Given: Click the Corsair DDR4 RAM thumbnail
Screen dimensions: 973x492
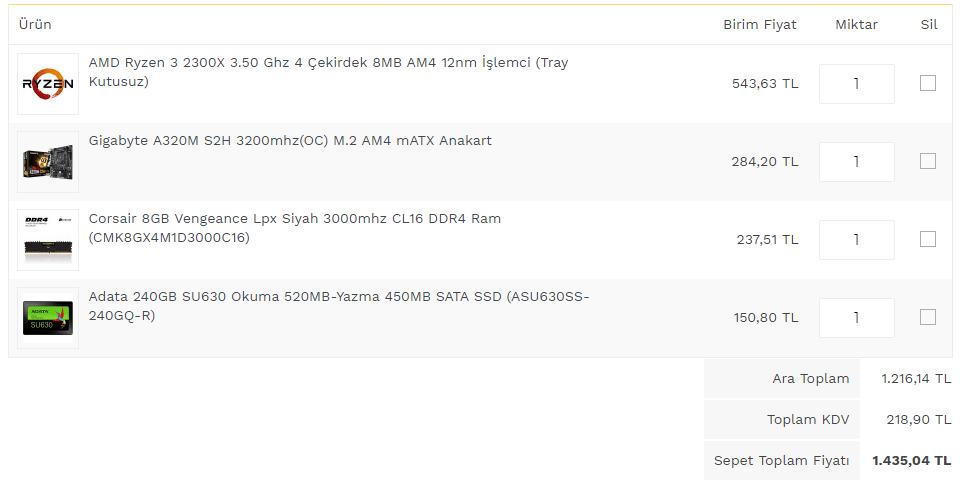Looking at the screenshot, I should click(x=48, y=240).
